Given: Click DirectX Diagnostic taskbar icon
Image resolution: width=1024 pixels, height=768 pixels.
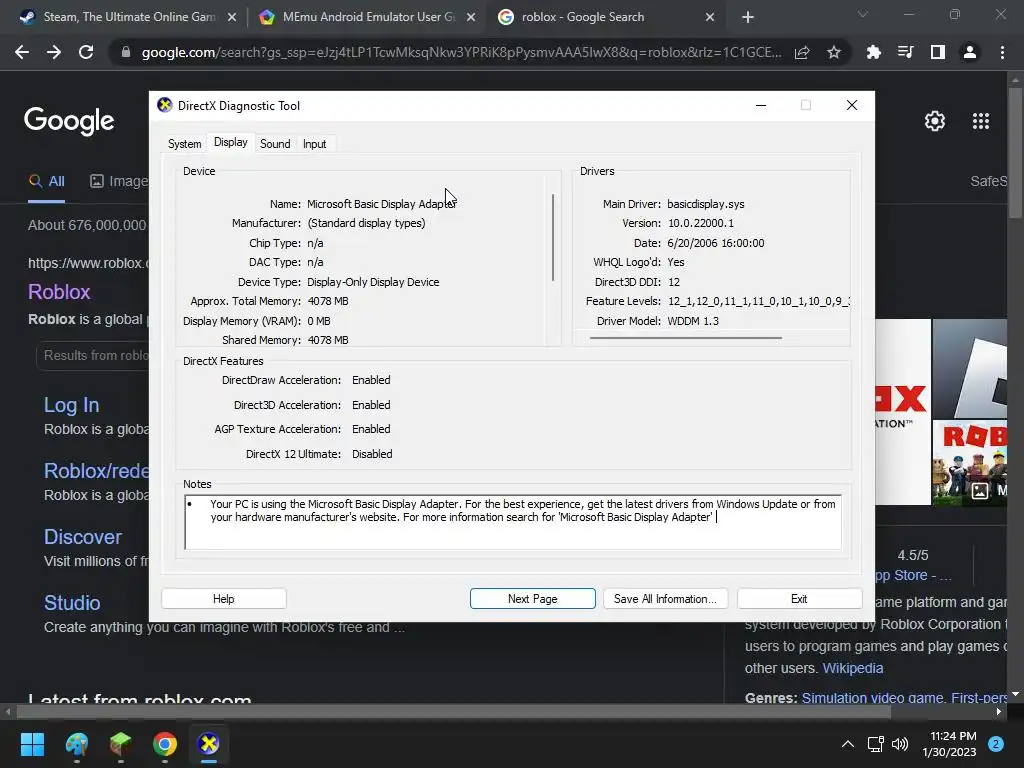Looking at the screenshot, I should pos(208,744).
